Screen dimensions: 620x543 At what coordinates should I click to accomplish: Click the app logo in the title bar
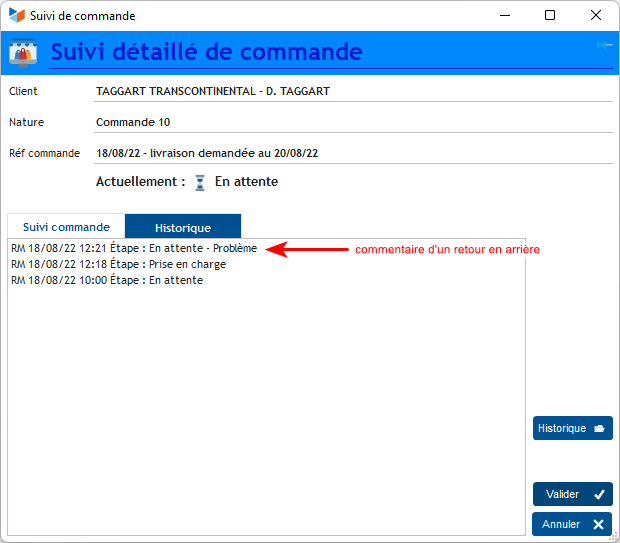pyautogui.click(x=17, y=16)
